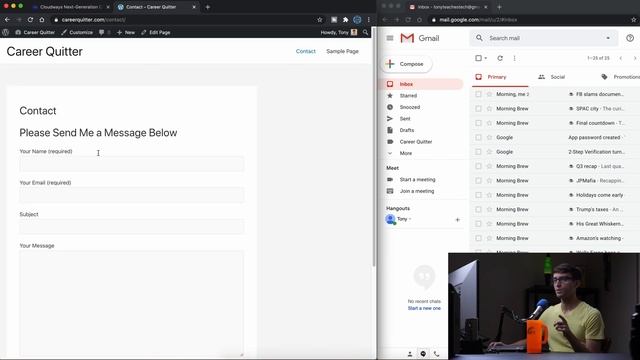Screen dimensions: 640x360
Task: Click the Your Message text area
Action: pos(131,304)
